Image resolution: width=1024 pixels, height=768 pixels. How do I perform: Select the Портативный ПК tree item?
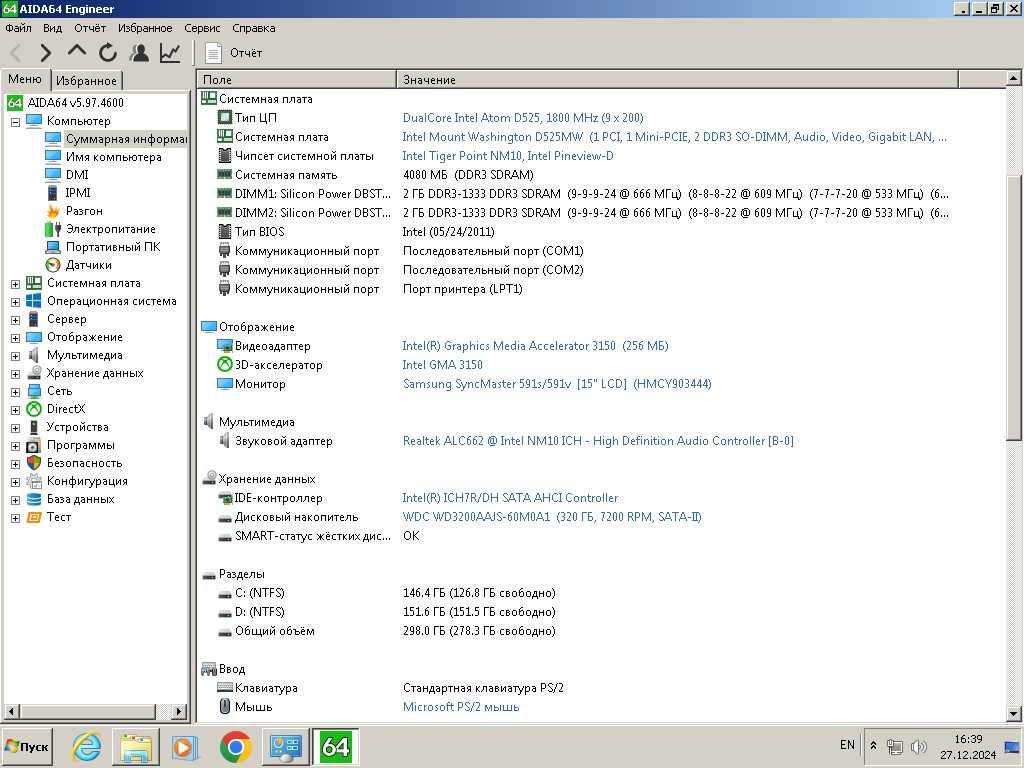tap(103, 247)
